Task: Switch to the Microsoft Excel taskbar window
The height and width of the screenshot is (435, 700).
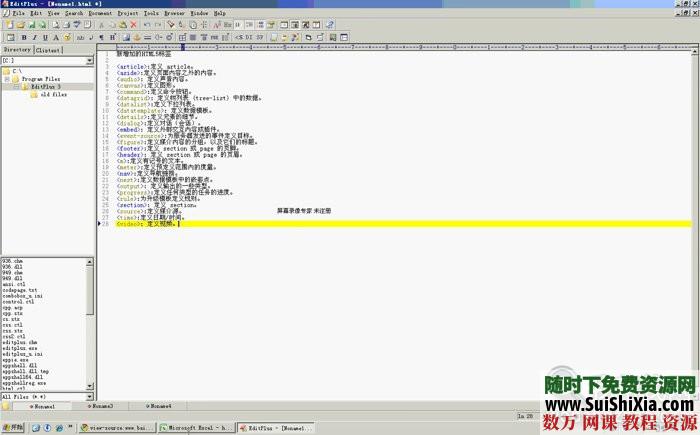Action: tap(196, 428)
